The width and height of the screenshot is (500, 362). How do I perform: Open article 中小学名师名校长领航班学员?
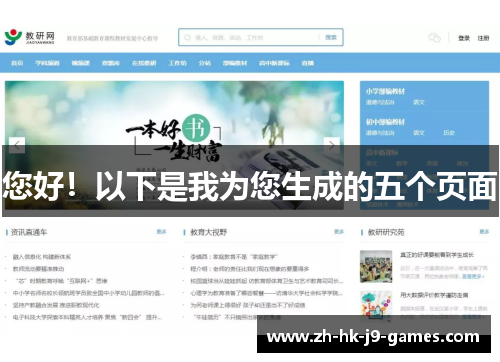(x=89, y=293)
